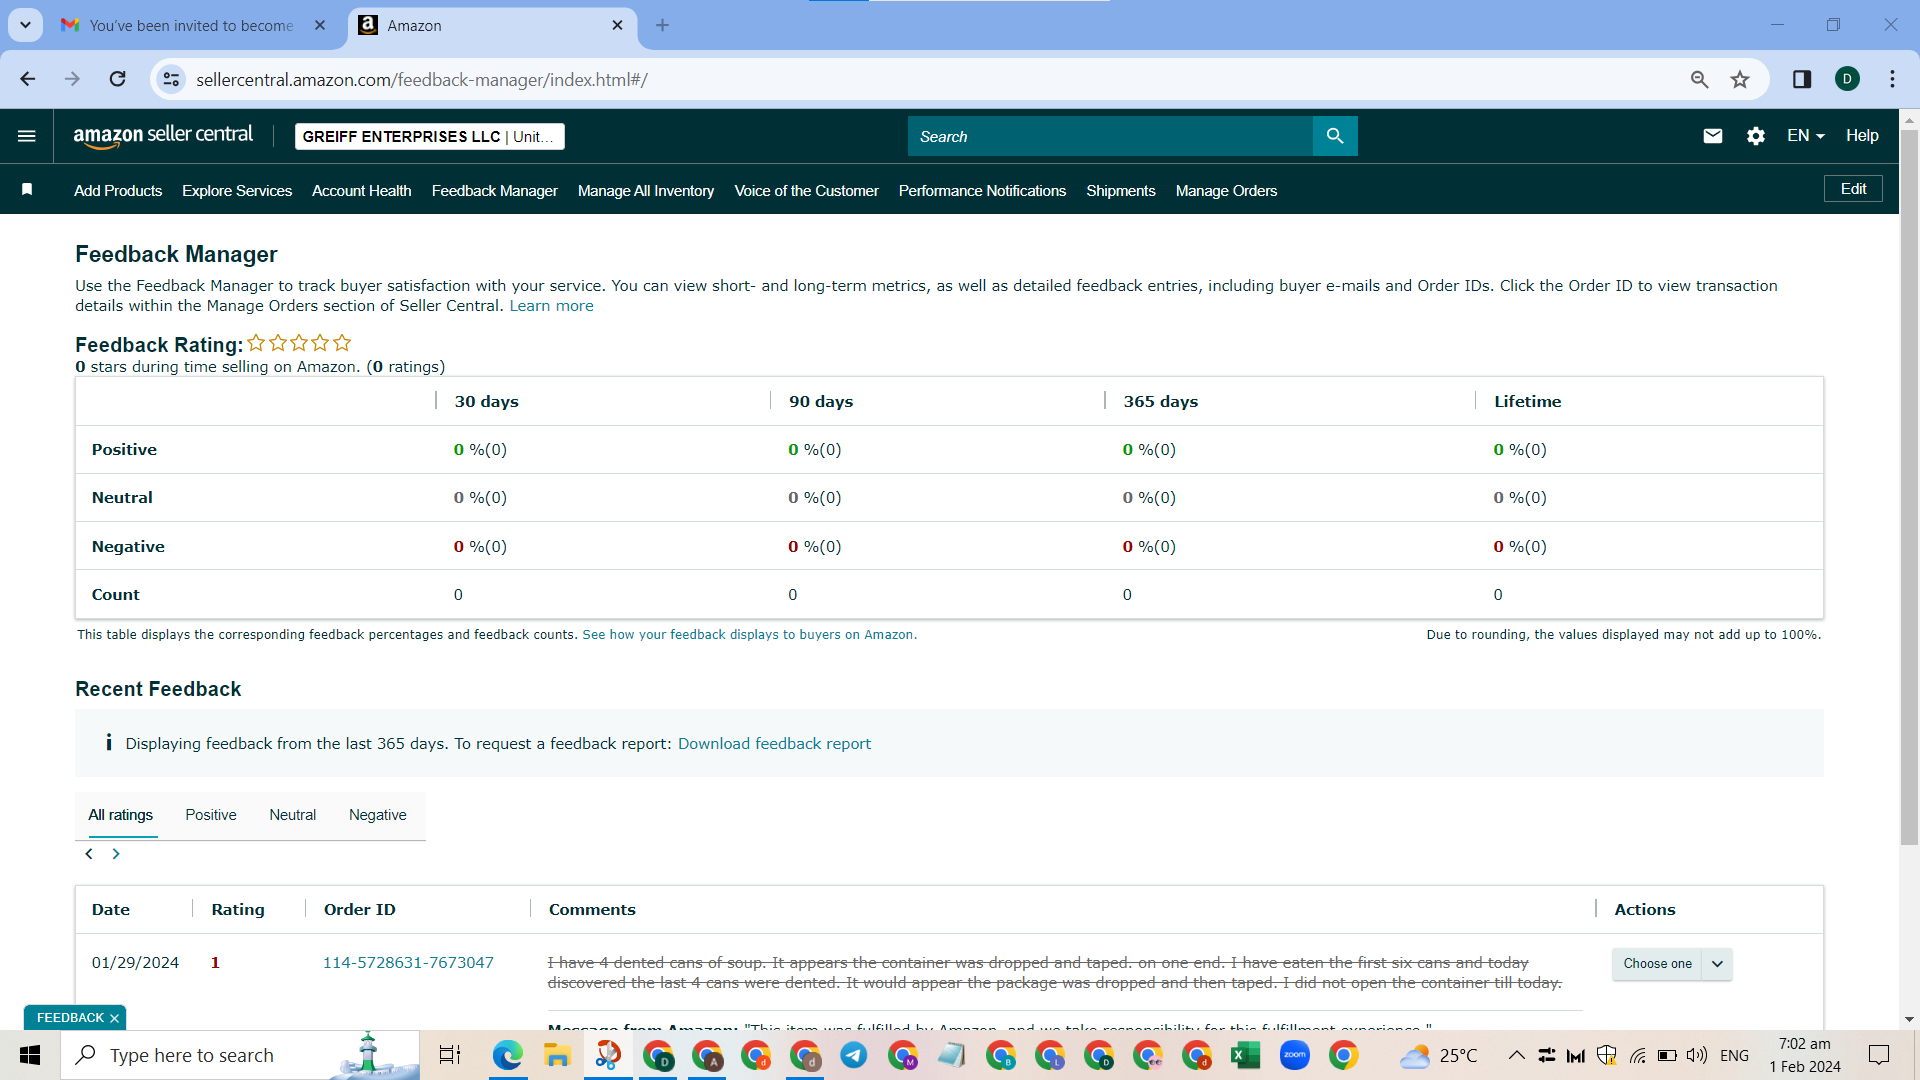Click the search magnifier button
The height and width of the screenshot is (1080, 1920).
(1335, 136)
